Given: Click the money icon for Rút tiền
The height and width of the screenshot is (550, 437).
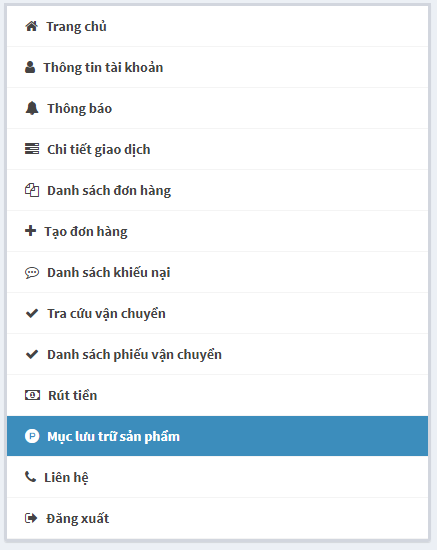Looking at the screenshot, I should pyautogui.click(x=32, y=395).
